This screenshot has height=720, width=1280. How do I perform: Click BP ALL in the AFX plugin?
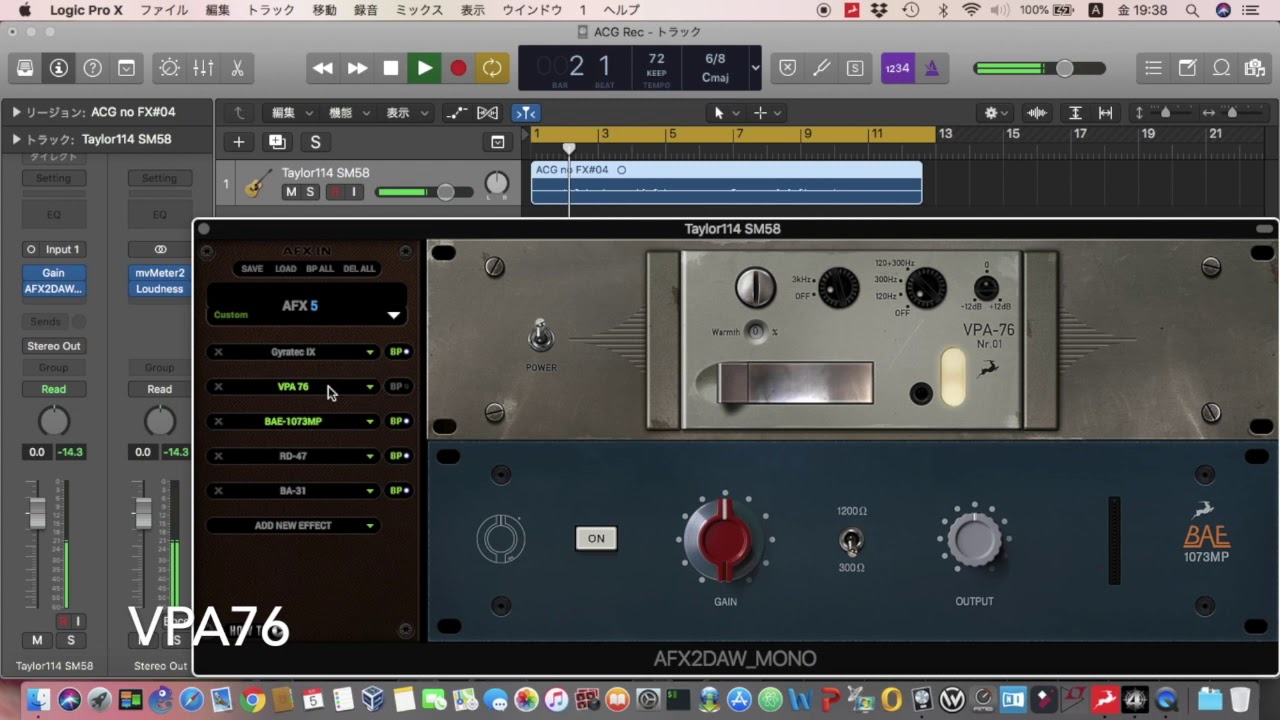coord(320,269)
